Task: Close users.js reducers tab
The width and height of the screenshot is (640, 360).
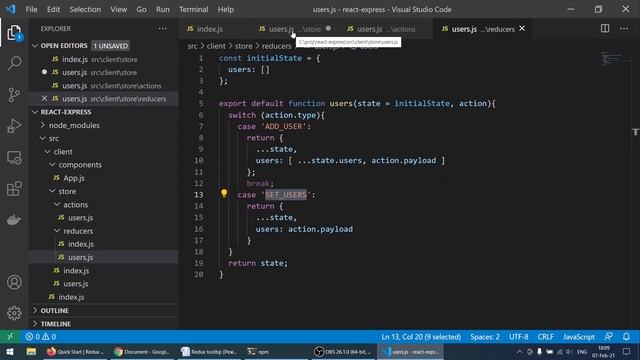Action: click(522, 29)
